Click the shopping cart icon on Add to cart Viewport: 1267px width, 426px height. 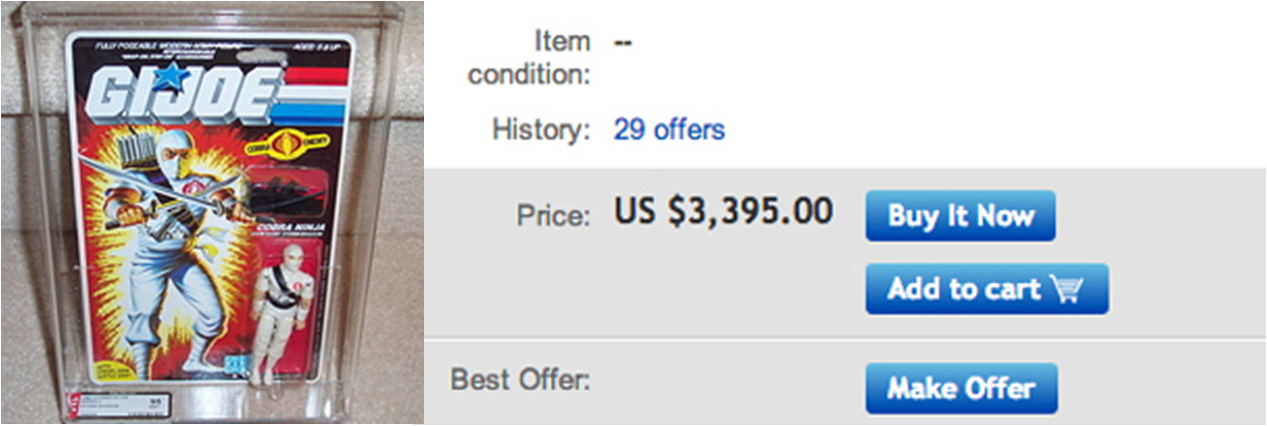click(x=1067, y=290)
